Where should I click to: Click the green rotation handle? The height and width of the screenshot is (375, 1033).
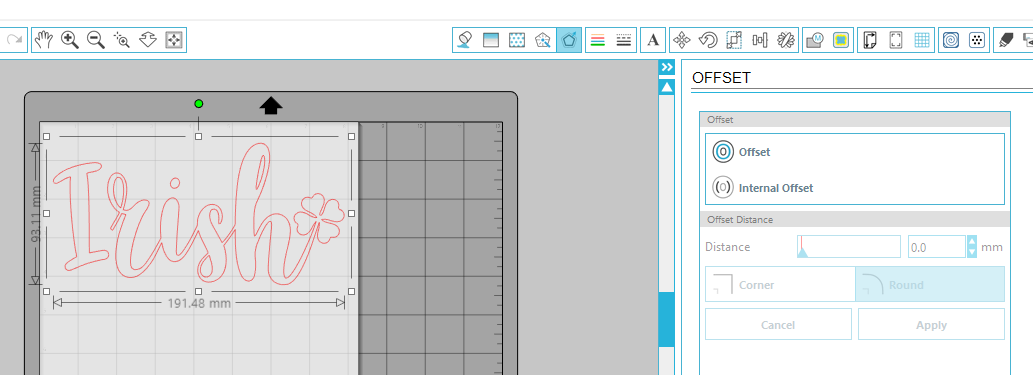pyautogui.click(x=199, y=103)
